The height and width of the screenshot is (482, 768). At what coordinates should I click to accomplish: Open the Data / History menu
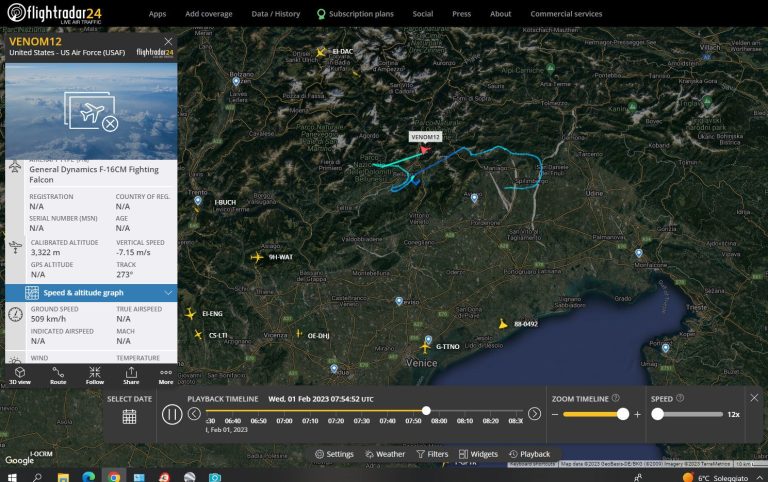(x=275, y=14)
